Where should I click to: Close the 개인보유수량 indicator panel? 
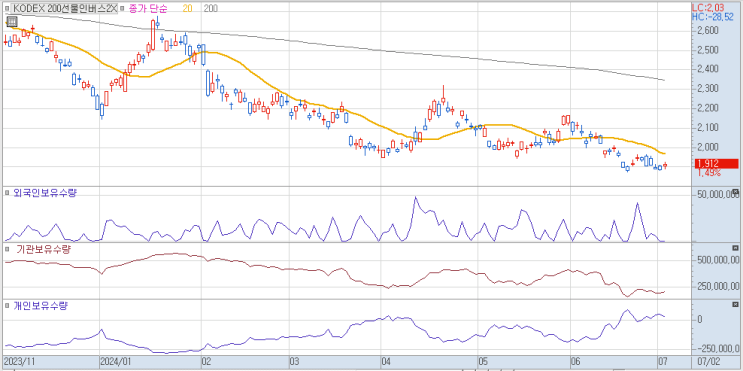click(735, 305)
